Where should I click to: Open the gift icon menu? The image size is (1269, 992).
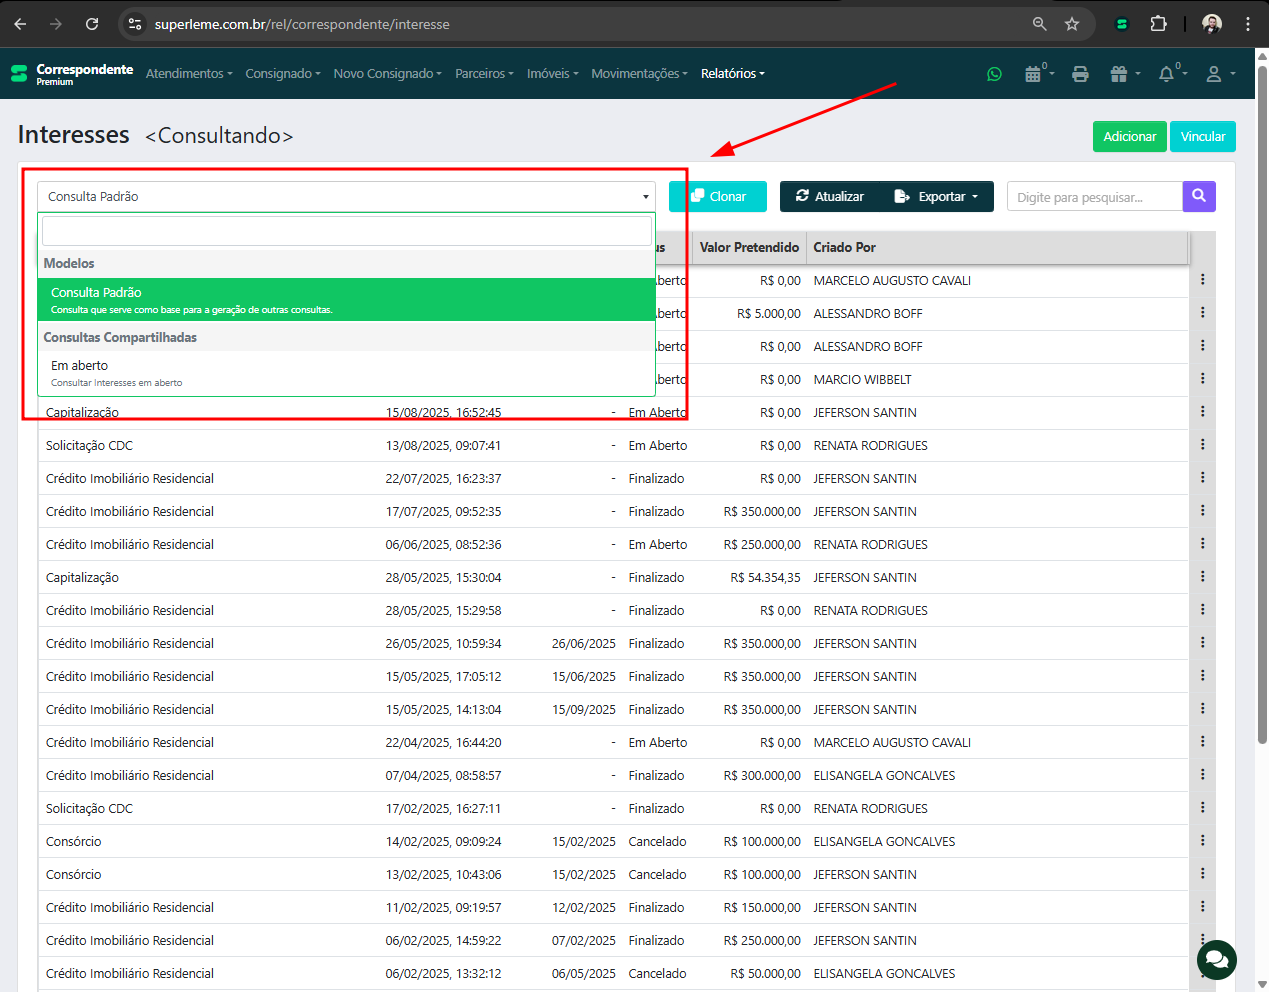1120,74
